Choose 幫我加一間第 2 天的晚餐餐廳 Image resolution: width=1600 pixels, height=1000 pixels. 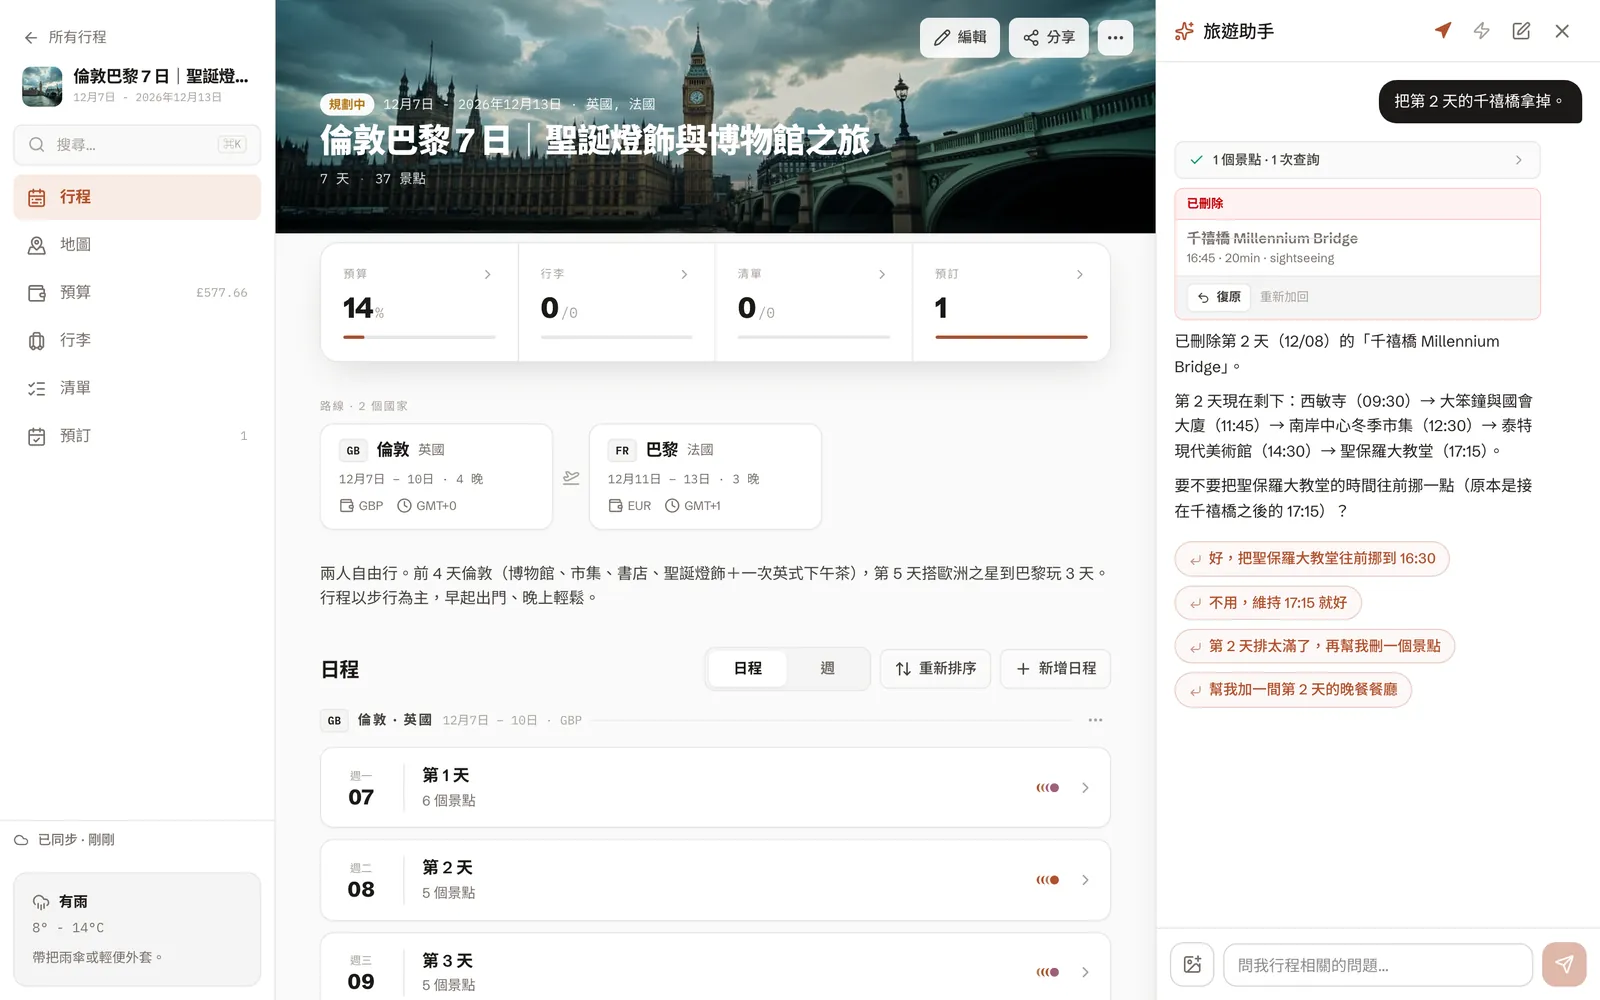[1293, 690]
